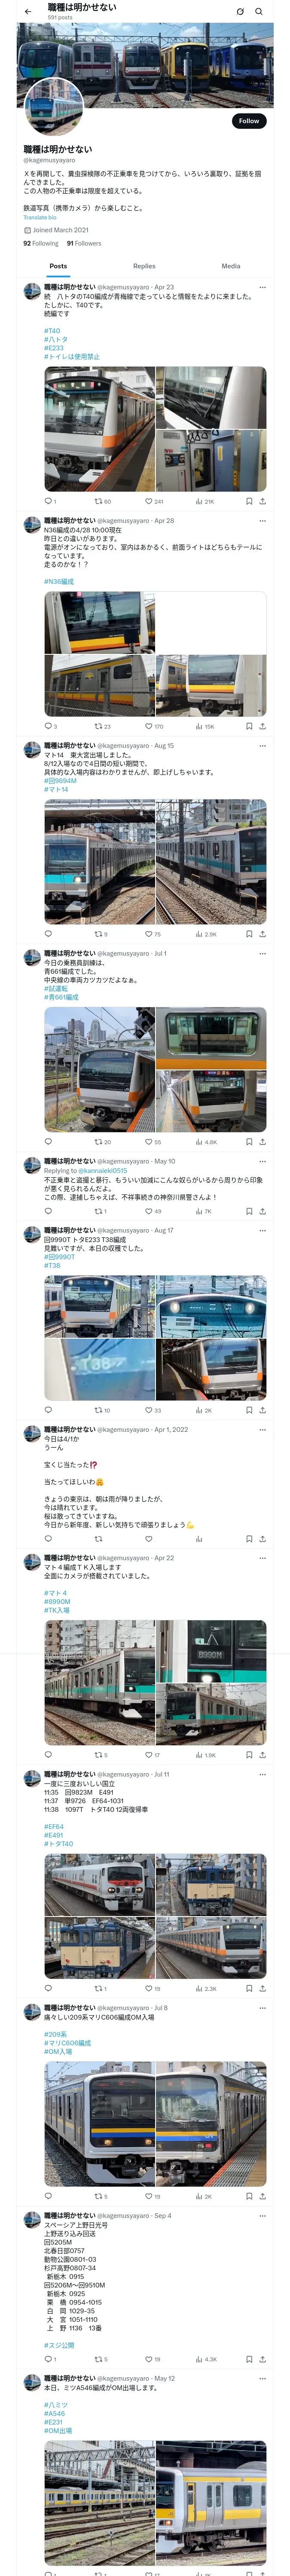
Task: Open the 91 Followers list
Action: (84, 243)
